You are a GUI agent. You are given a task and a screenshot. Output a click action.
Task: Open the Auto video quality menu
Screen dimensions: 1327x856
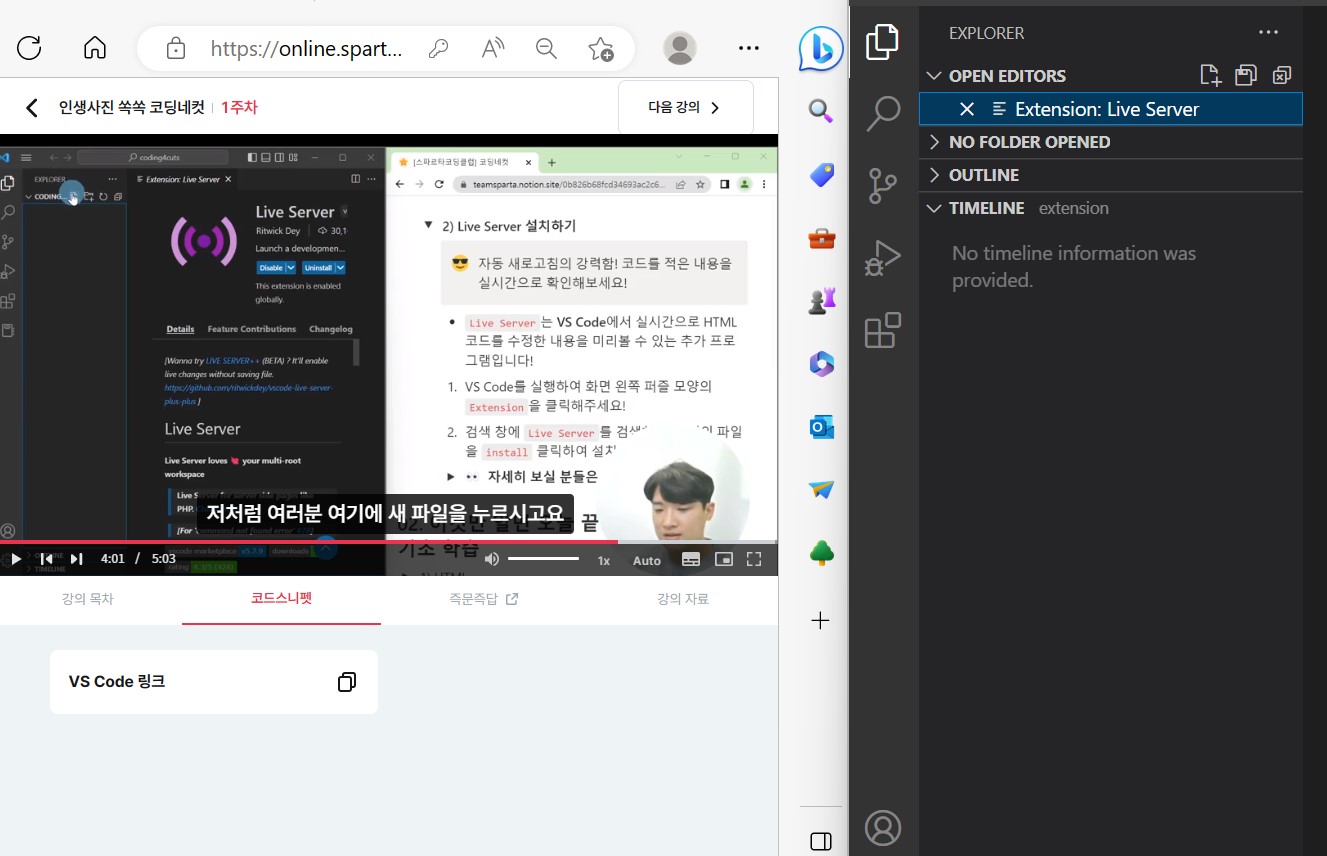(x=647, y=560)
